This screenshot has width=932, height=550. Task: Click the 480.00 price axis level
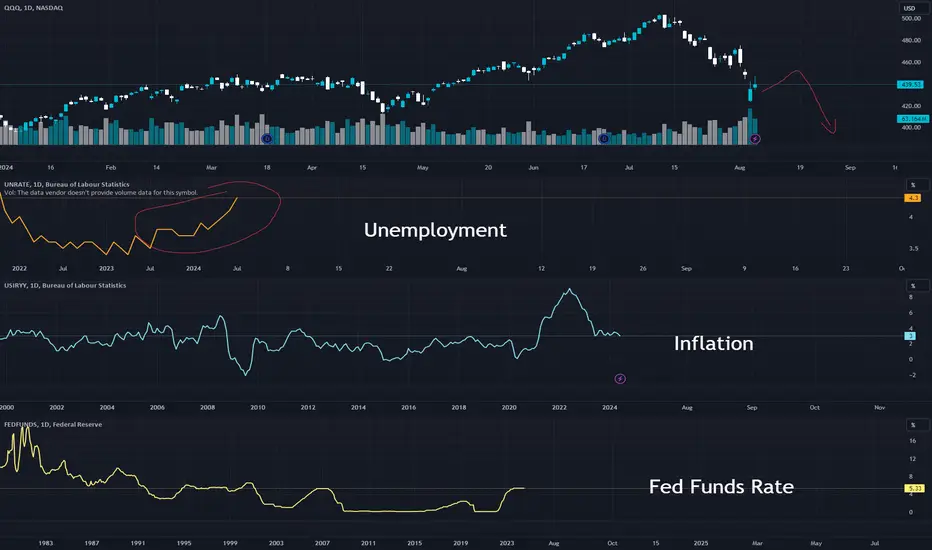tap(911, 40)
